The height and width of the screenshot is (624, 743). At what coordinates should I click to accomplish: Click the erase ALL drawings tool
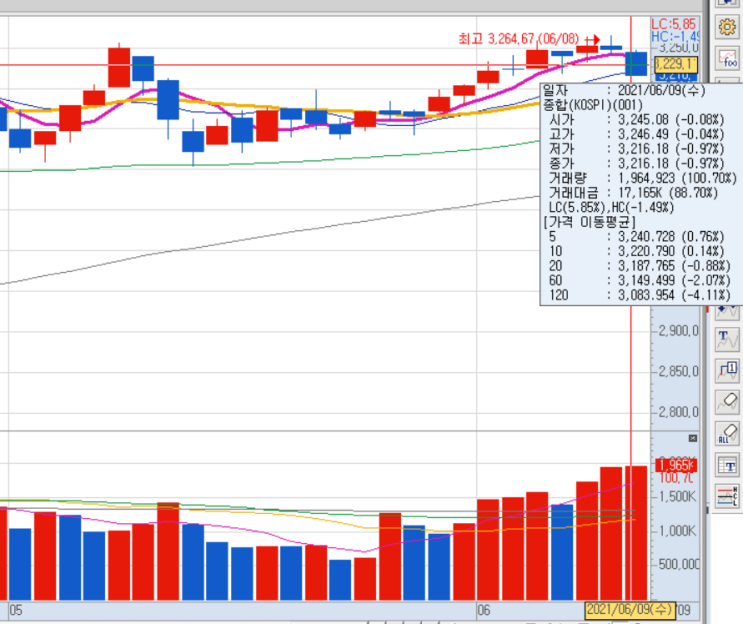[x=727, y=433]
